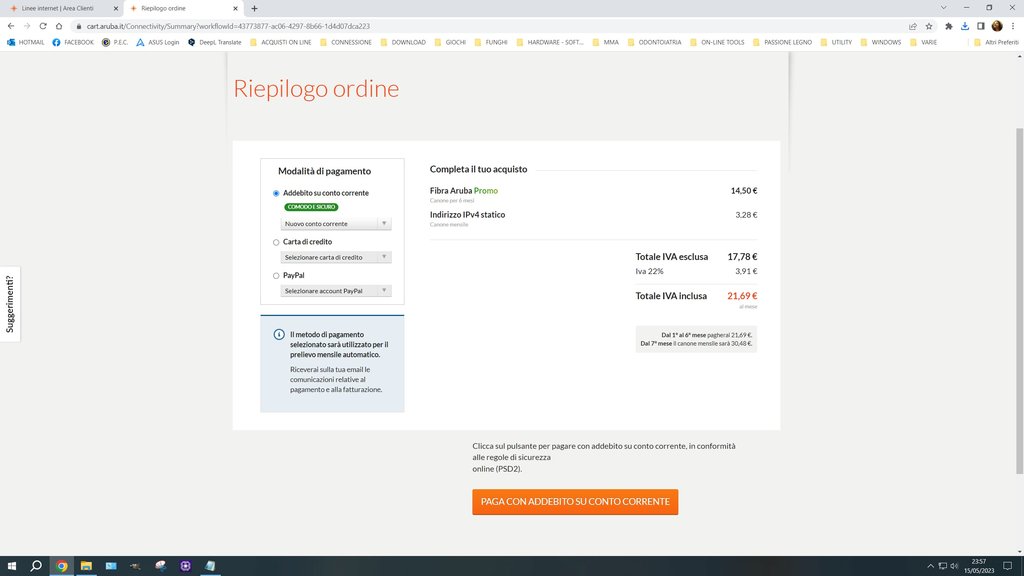The image size is (1024, 576).
Task: Open a new browser tab
Action: coord(254,8)
